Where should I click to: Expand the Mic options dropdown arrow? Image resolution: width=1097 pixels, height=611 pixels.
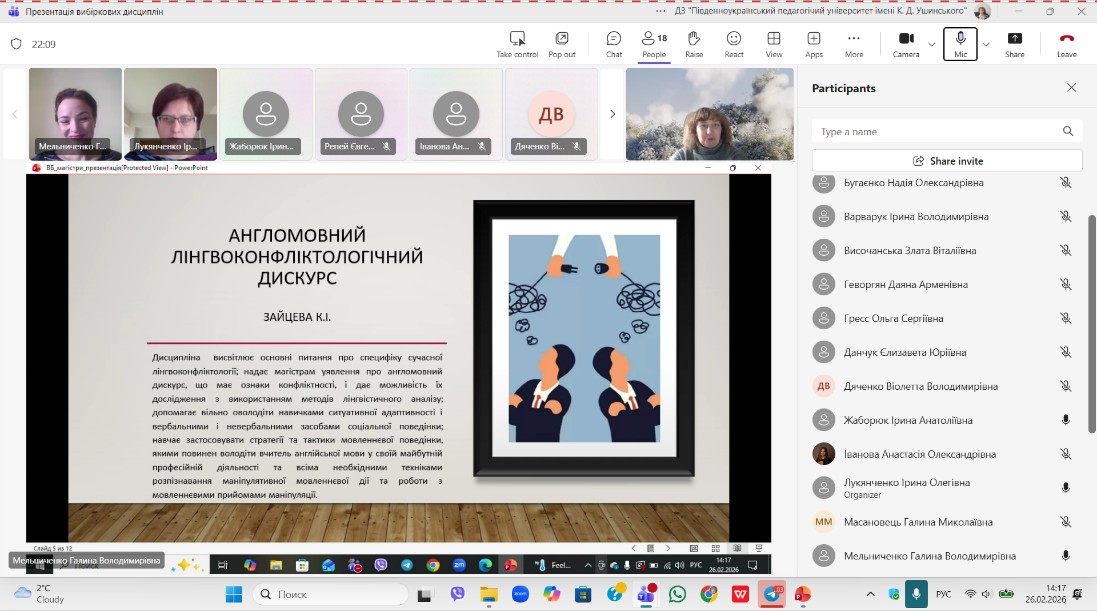coord(986,44)
